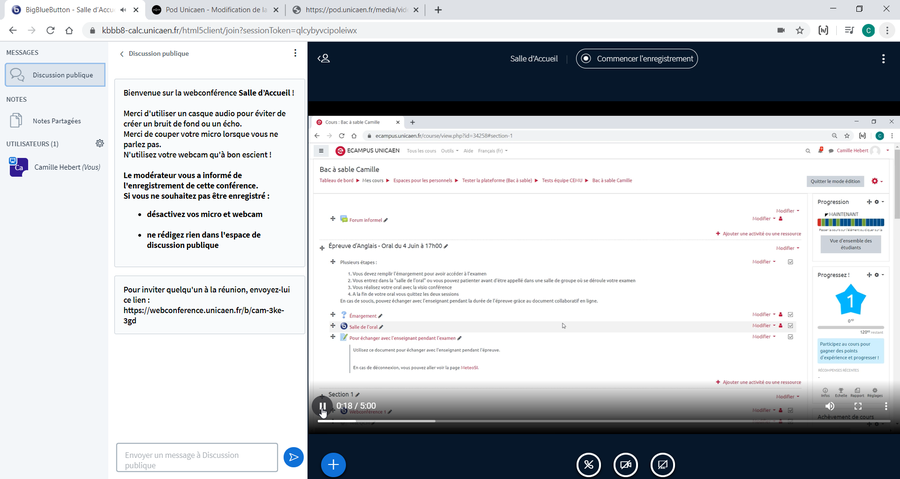The height and width of the screenshot is (479, 900).
Task: Open video player more options menu
Action: pyautogui.click(x=886, y=406)
